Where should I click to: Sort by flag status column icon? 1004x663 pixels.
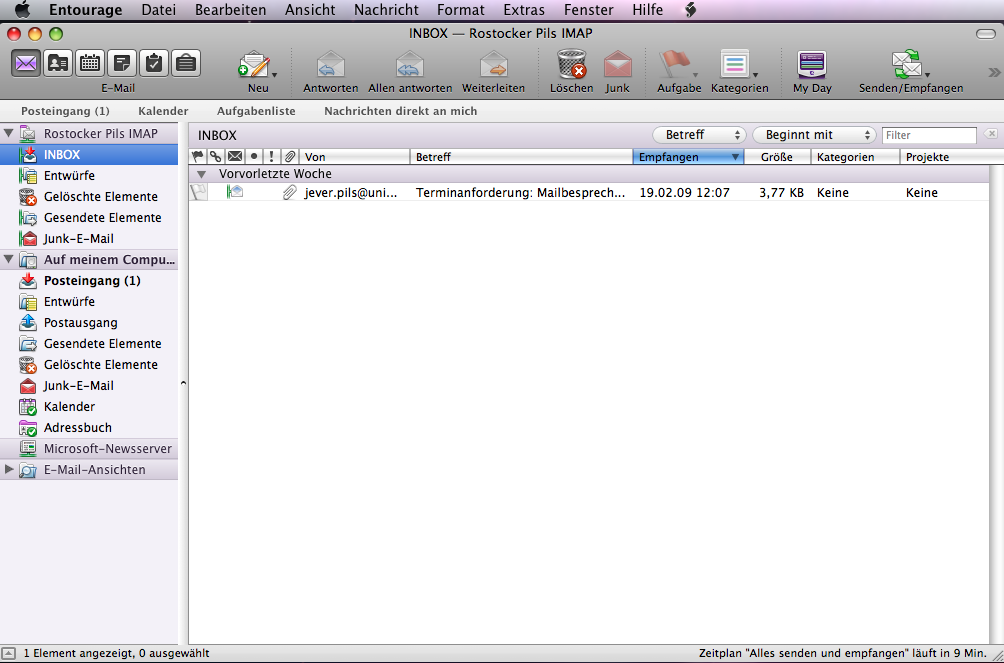198,157
